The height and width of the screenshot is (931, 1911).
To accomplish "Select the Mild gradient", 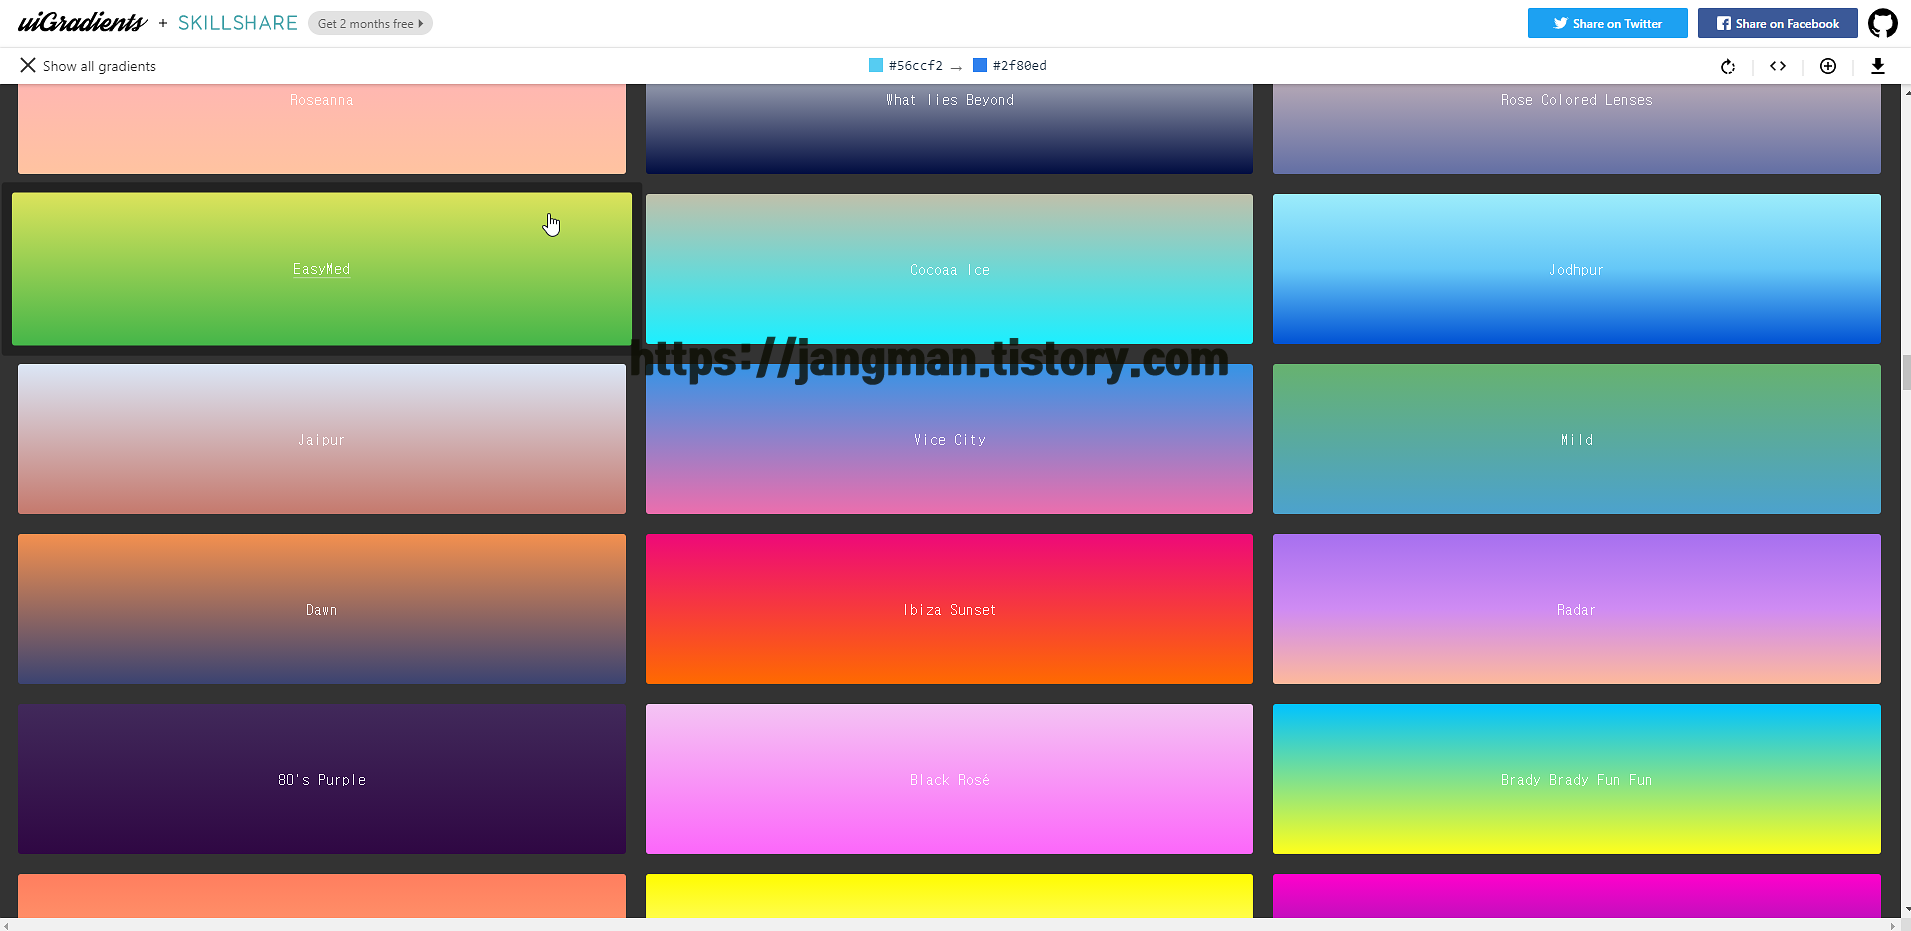I will [1577, 439].
